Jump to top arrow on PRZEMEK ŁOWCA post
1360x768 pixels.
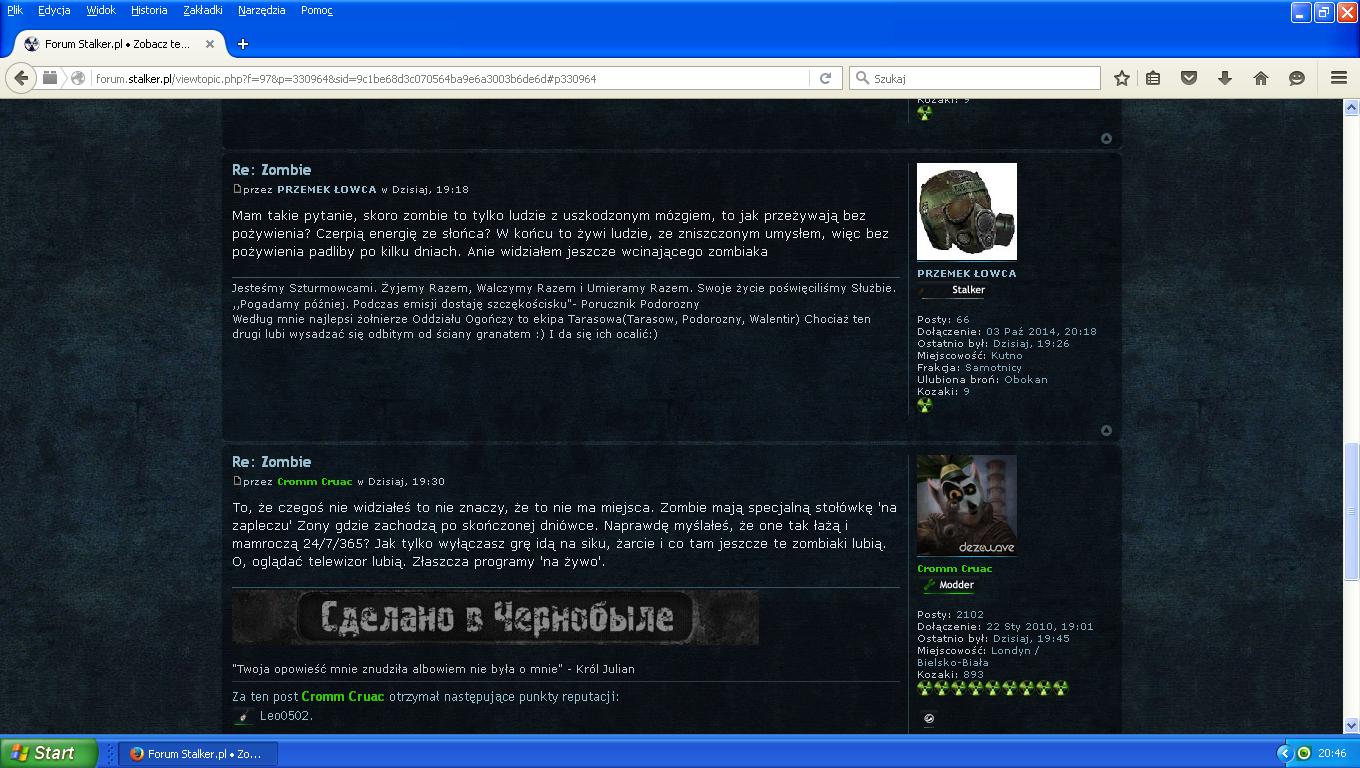coord(1106,430)
